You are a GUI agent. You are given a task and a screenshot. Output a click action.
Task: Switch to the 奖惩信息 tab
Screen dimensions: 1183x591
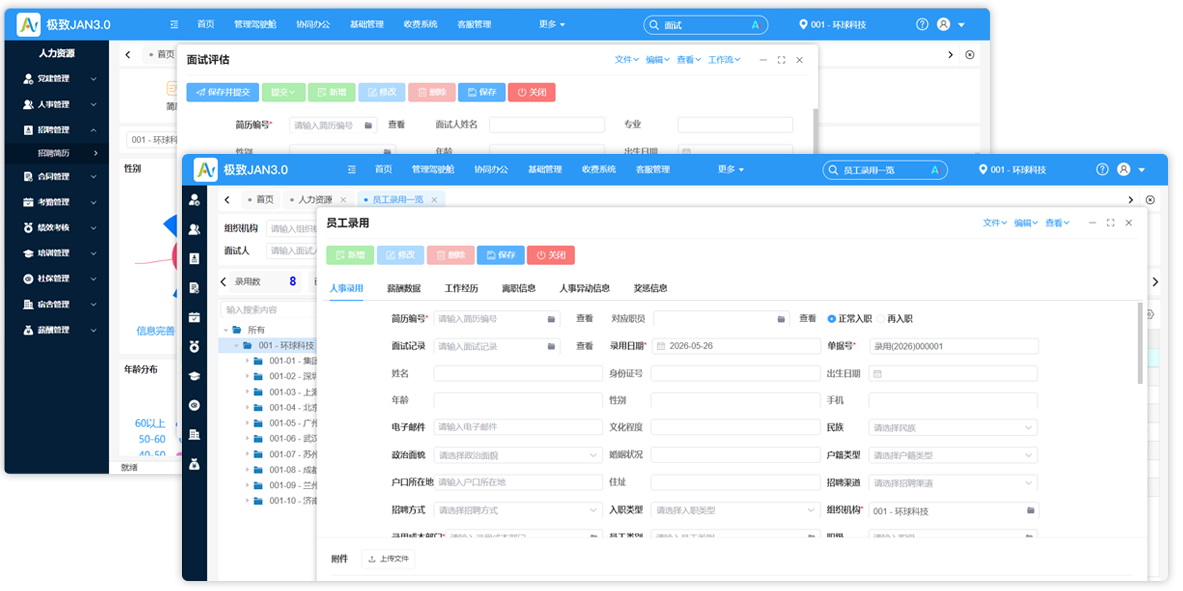tap(650, 288)
